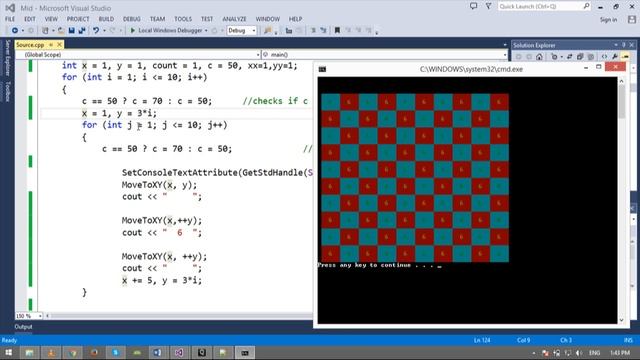The height and width of the screenshot is (360, 640).
Task: Open the document tab list dropdown arrow
Action: 505,45
